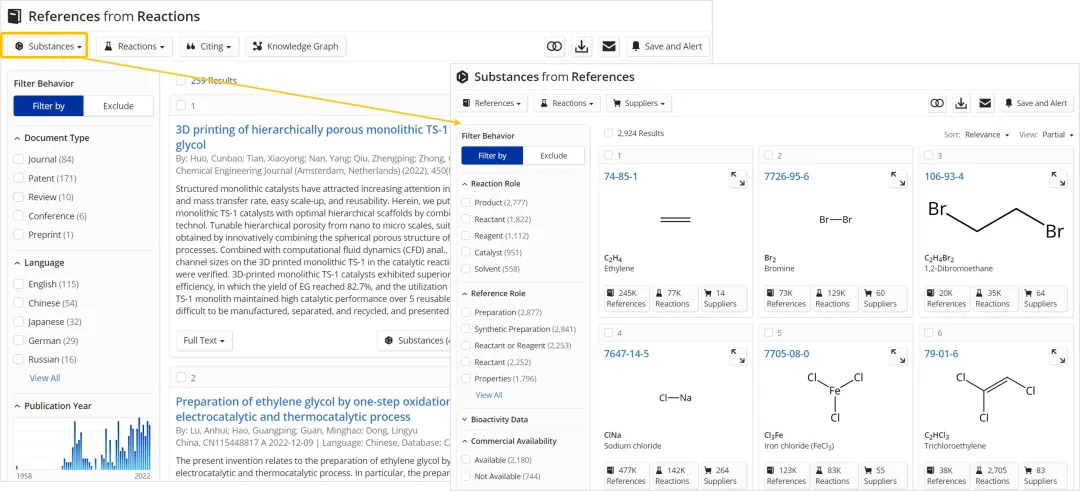Check the Patent document type filter
The height and width of the screenshot is (491, 1080).
[20, 178]
